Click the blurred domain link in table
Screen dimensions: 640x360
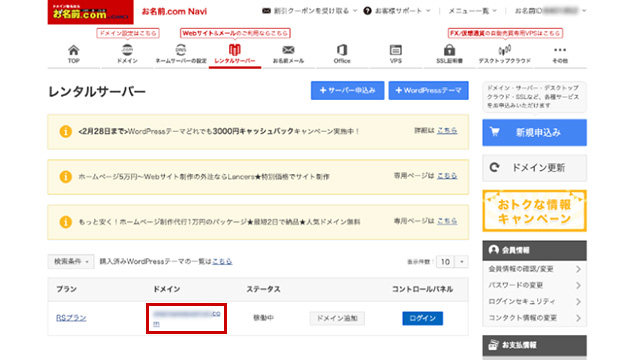click(x=187, y=318)
